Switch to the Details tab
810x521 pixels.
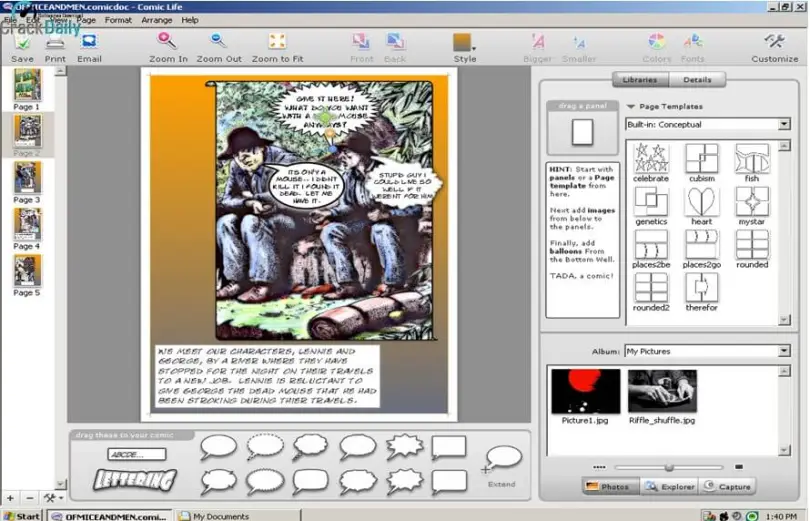coord(697,80)
